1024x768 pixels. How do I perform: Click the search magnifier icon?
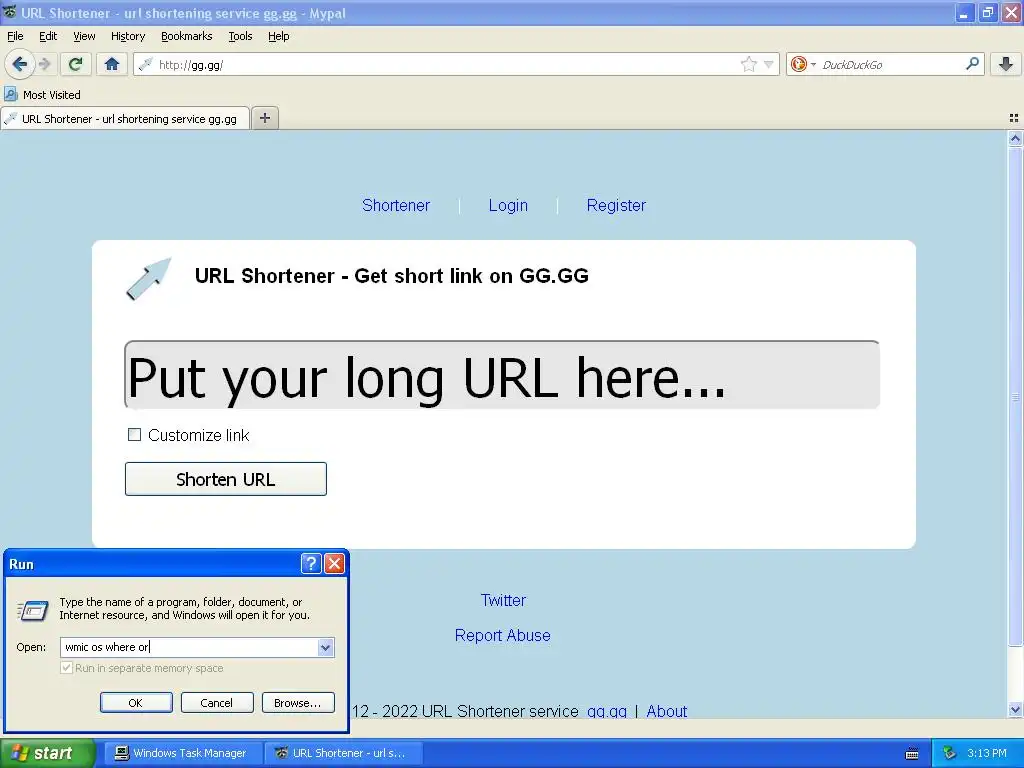click(x=972, y=64)
